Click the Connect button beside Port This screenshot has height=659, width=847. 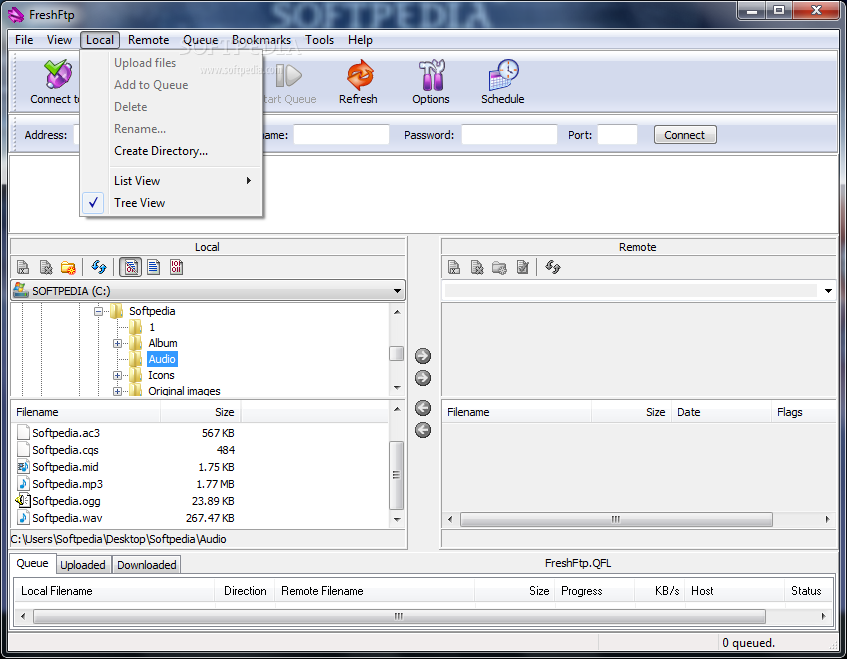pos(685,135)
